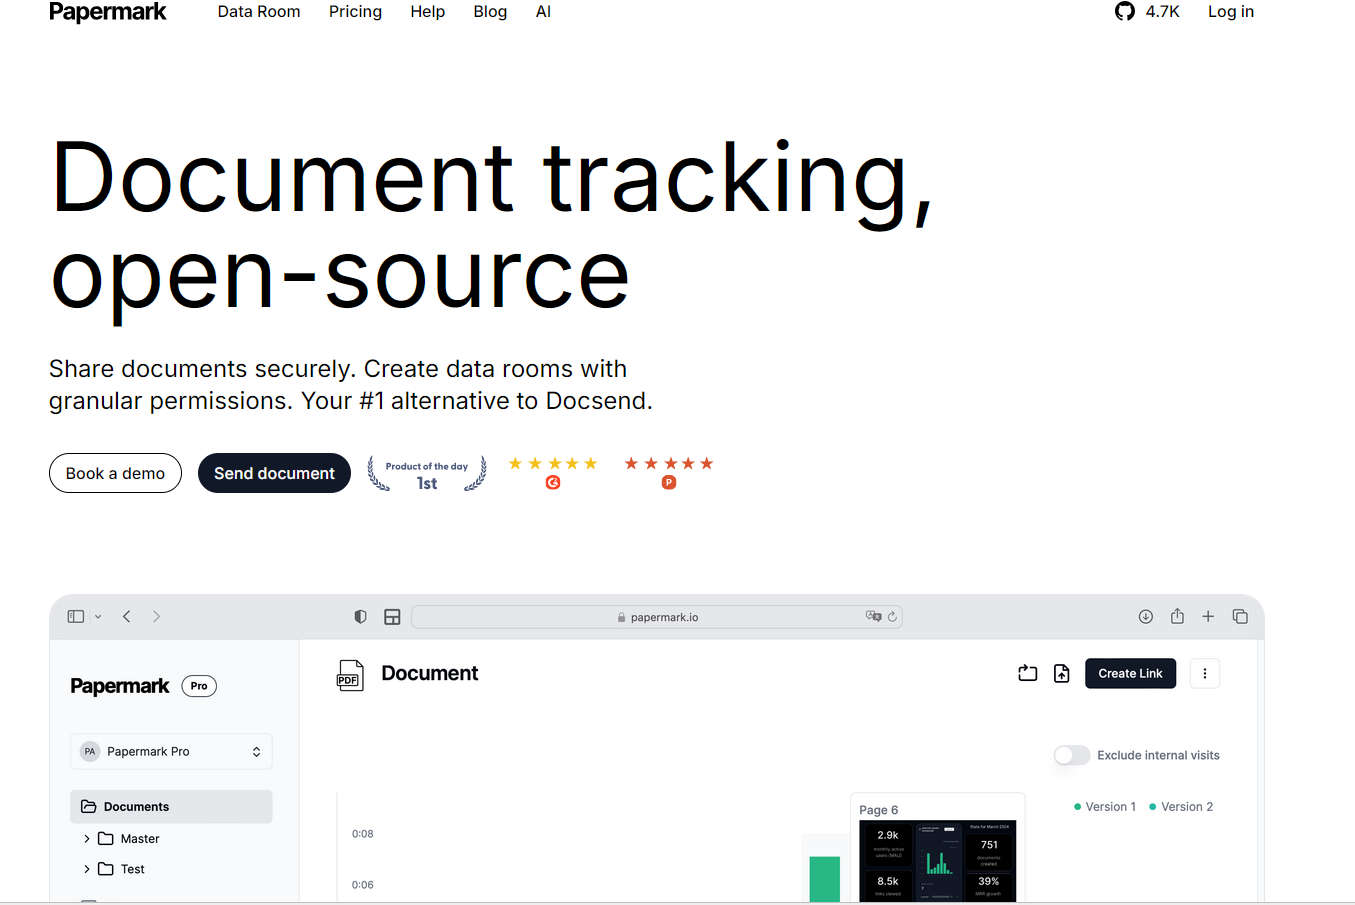
Task: Open the sidebar dropdown arrow next to sidebar icon
Action: point(98,617)
